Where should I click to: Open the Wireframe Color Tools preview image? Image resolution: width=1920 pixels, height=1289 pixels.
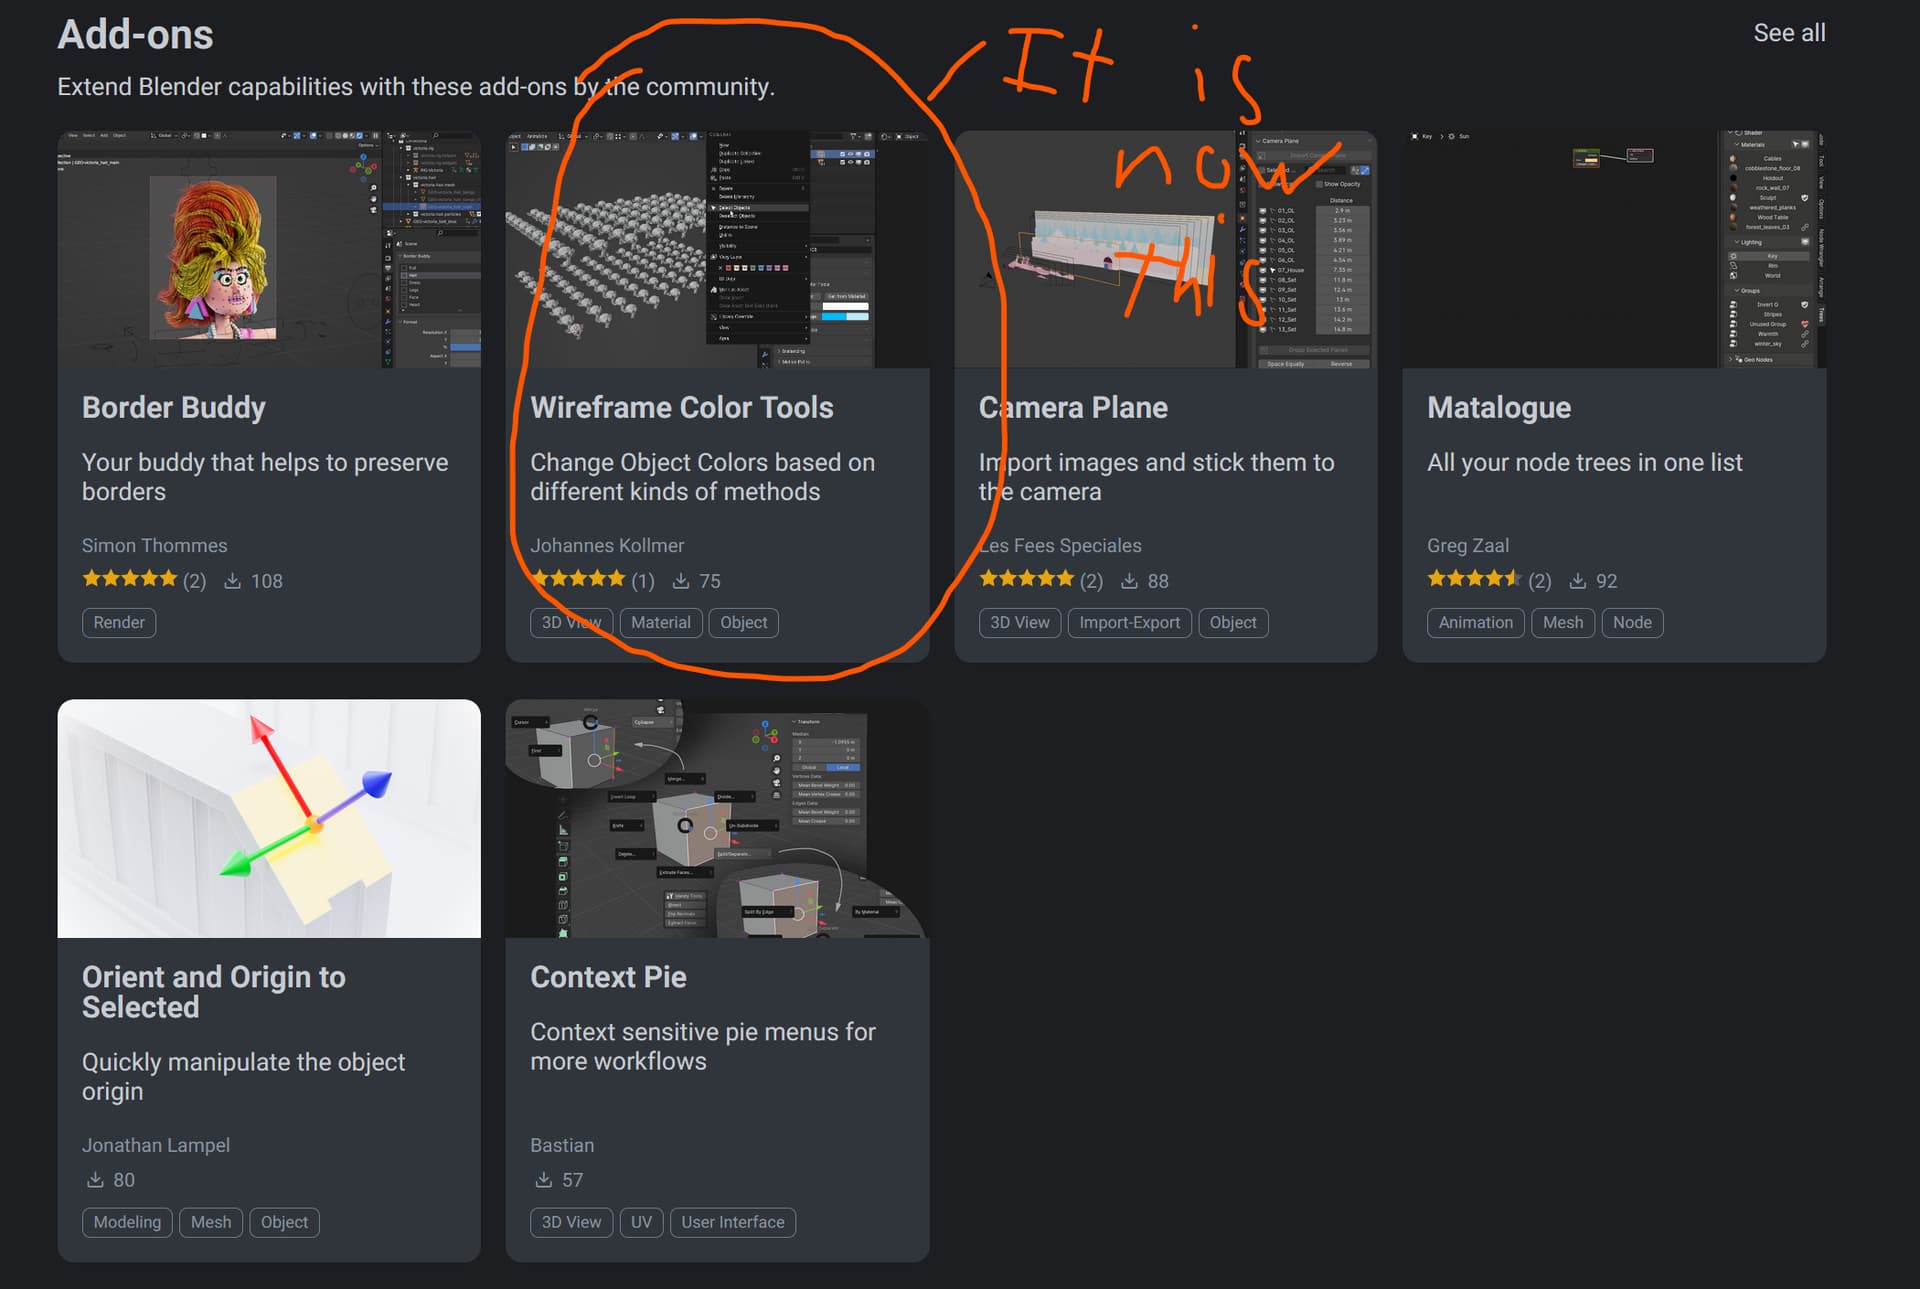pyautogui.click(x=717, y=249)
